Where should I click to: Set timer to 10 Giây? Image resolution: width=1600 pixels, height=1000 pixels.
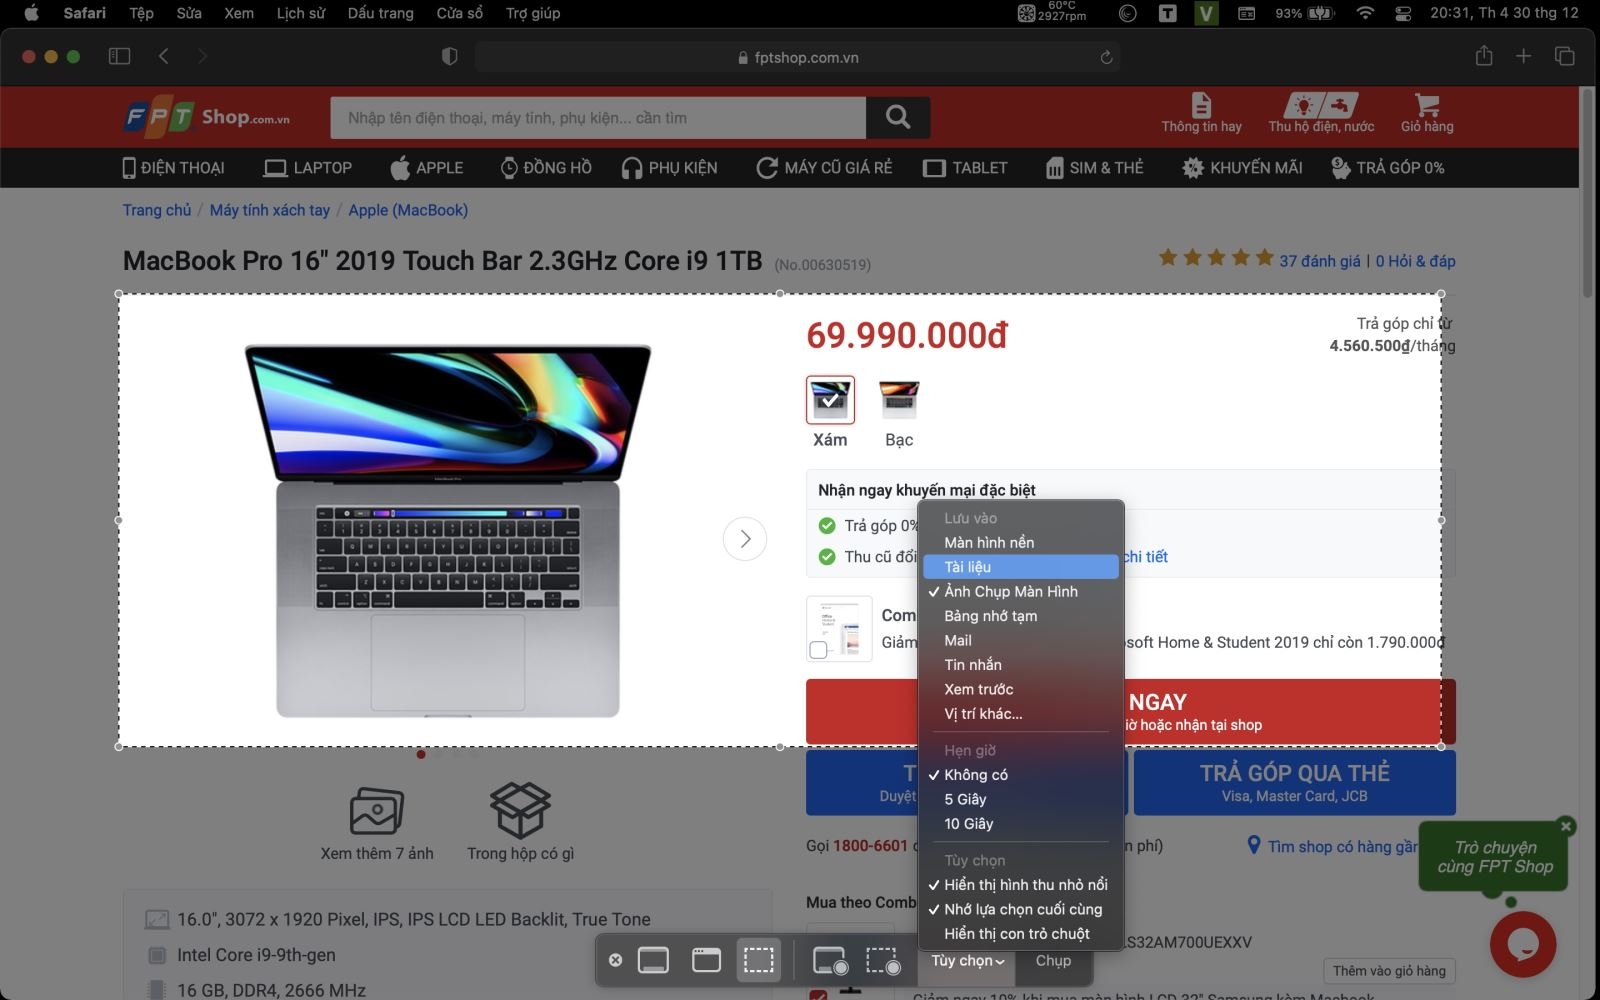tap(1020, 824)
